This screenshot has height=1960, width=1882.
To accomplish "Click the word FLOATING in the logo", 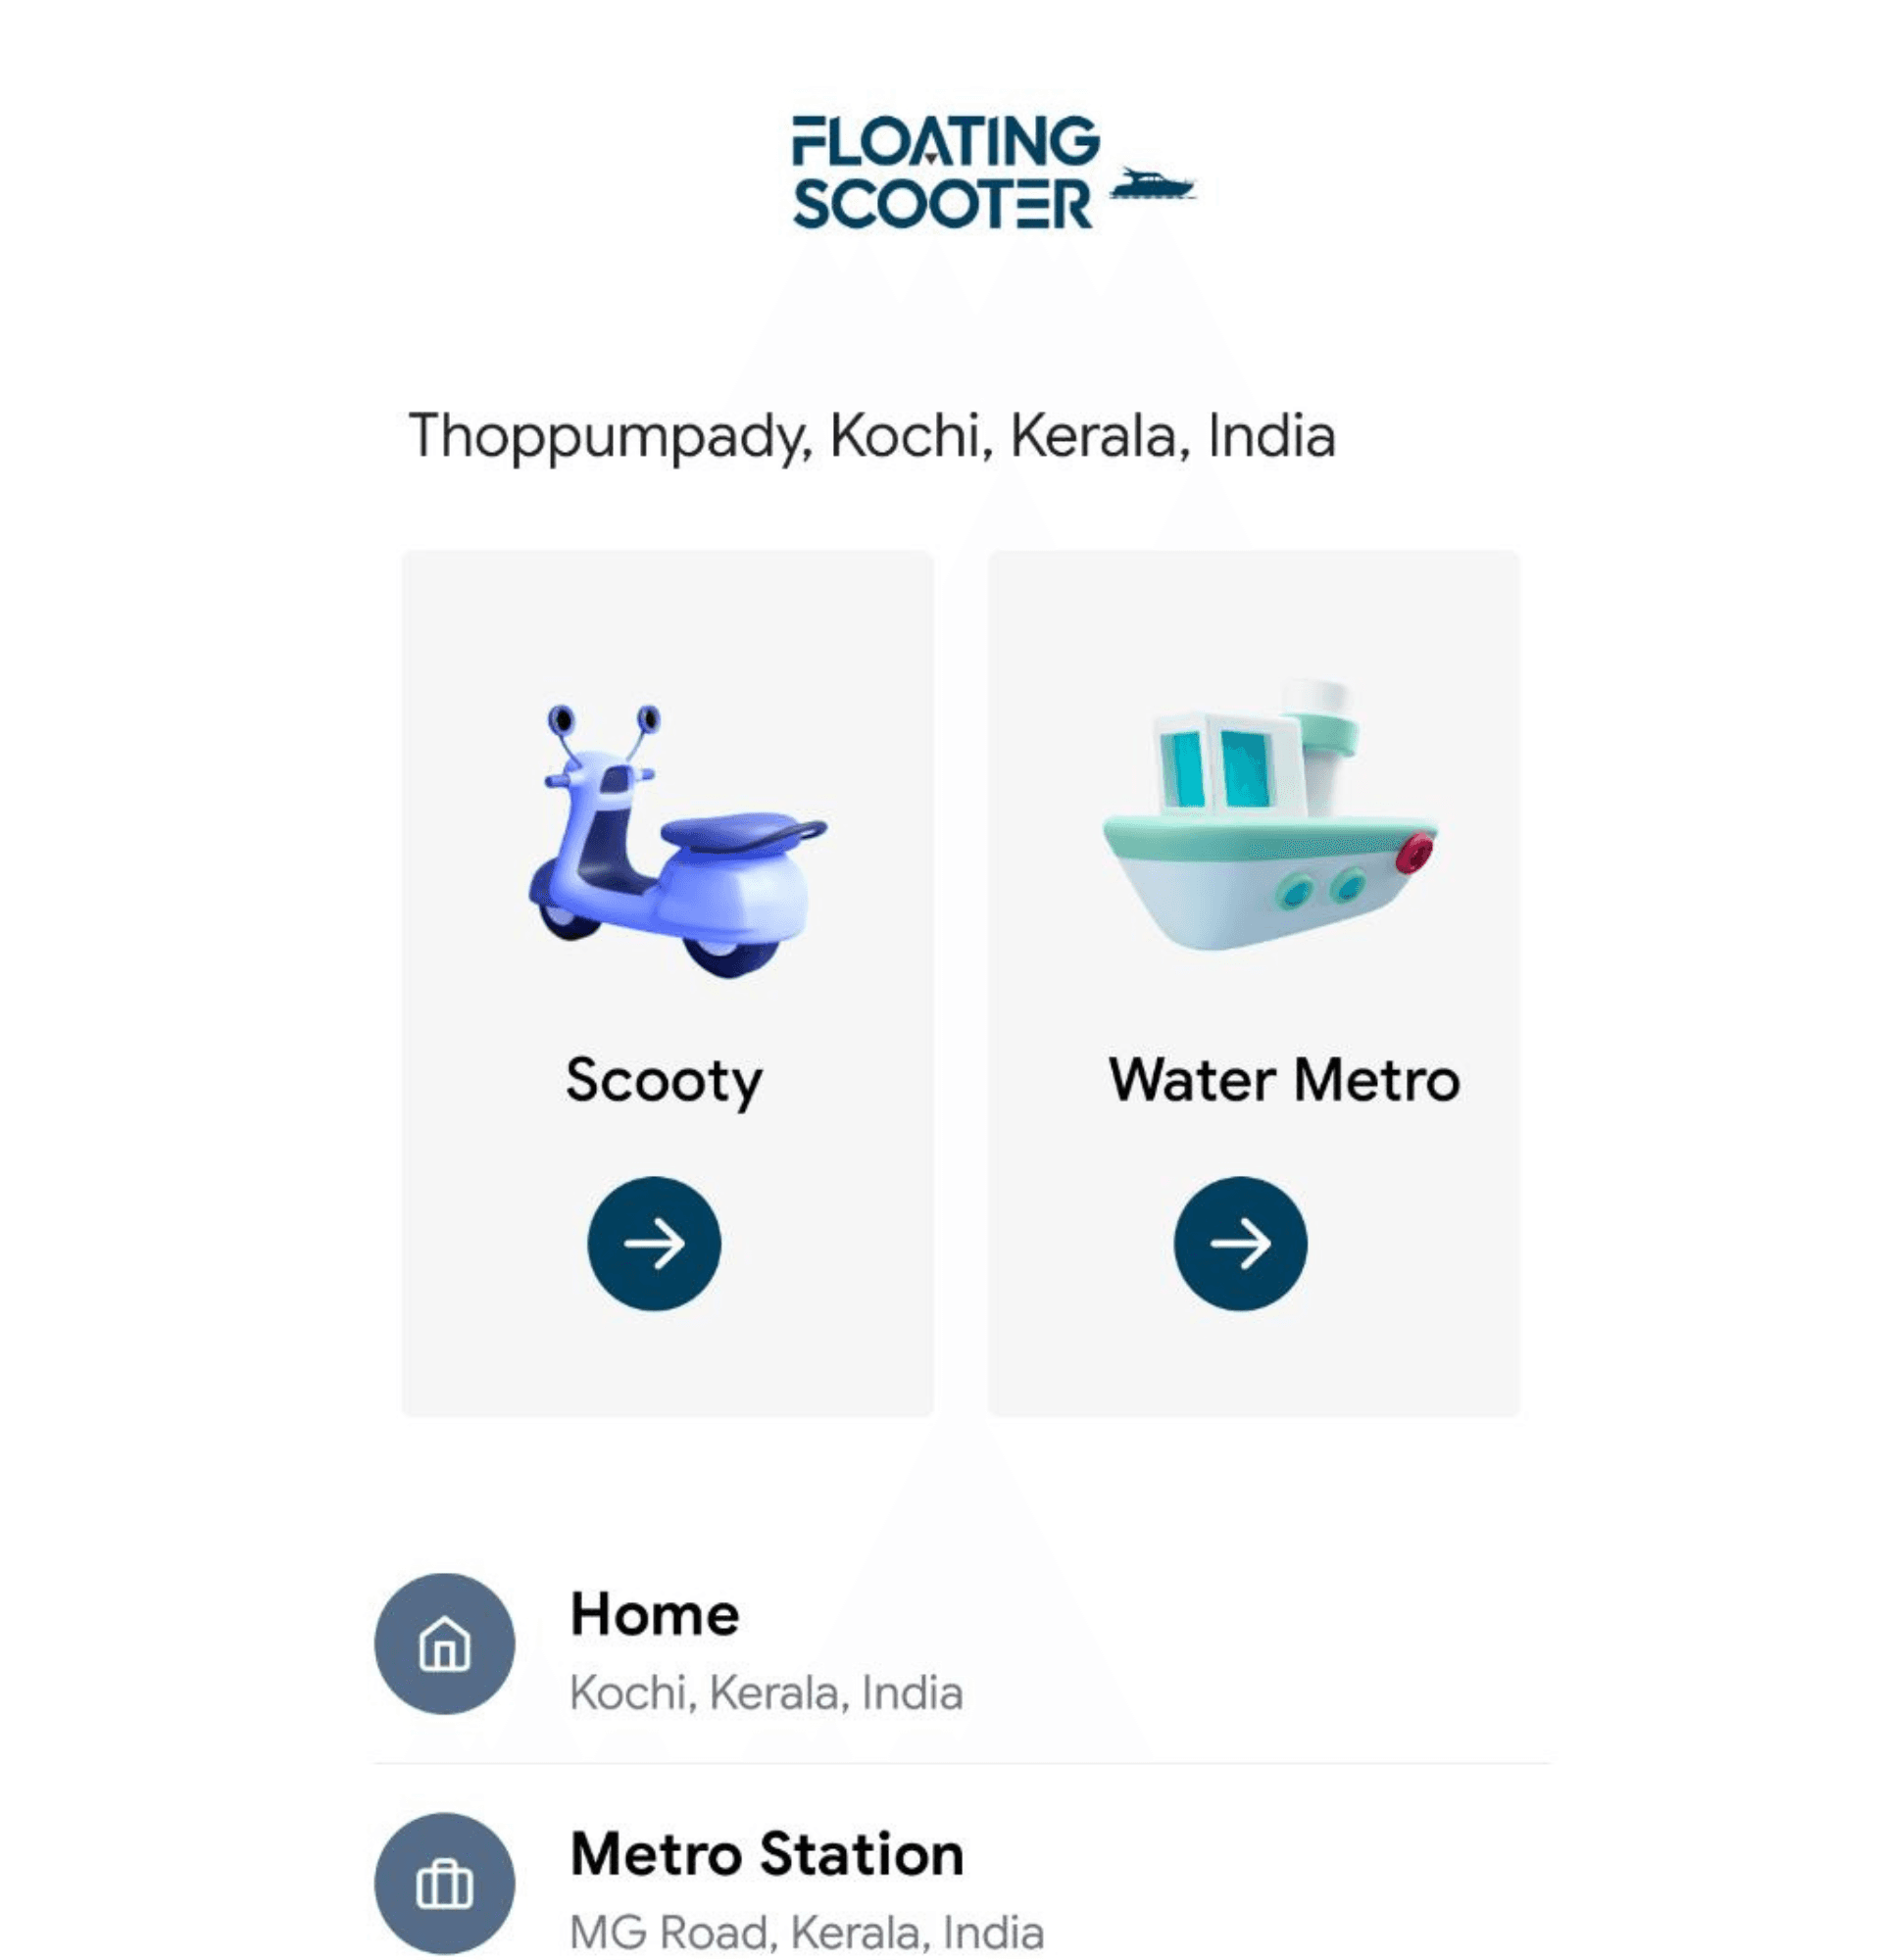I will tap(945, 140).
